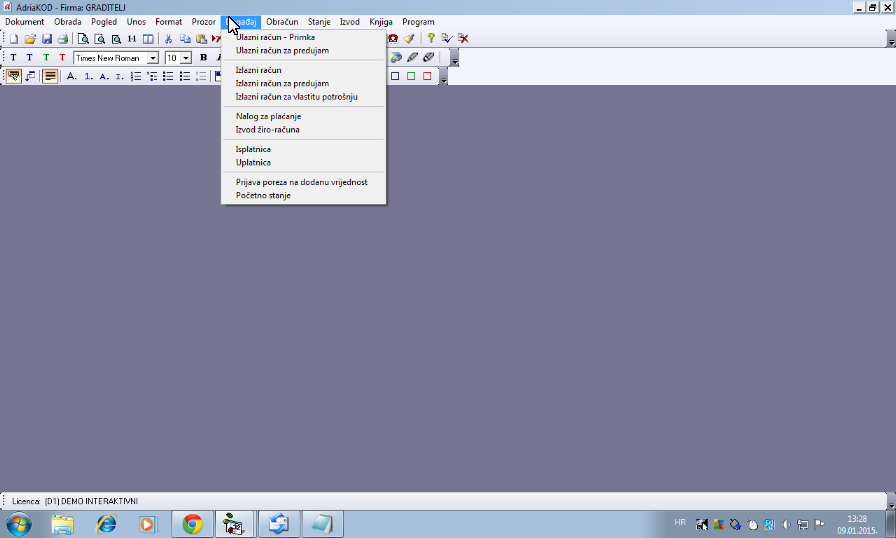Image resolution: width=896 pixels, height=538 pixels.
Task: Click the HR language indicator
Action: click(x=679, y=523)
